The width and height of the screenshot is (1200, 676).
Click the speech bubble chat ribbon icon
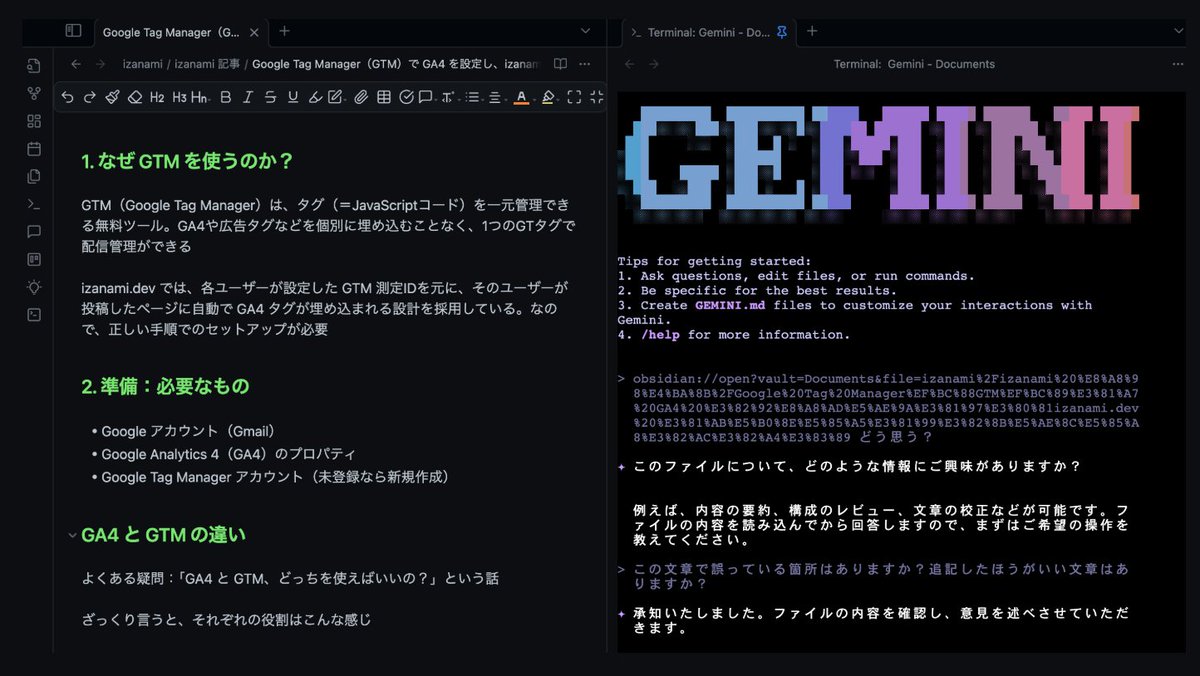click(x=34, y=231)
